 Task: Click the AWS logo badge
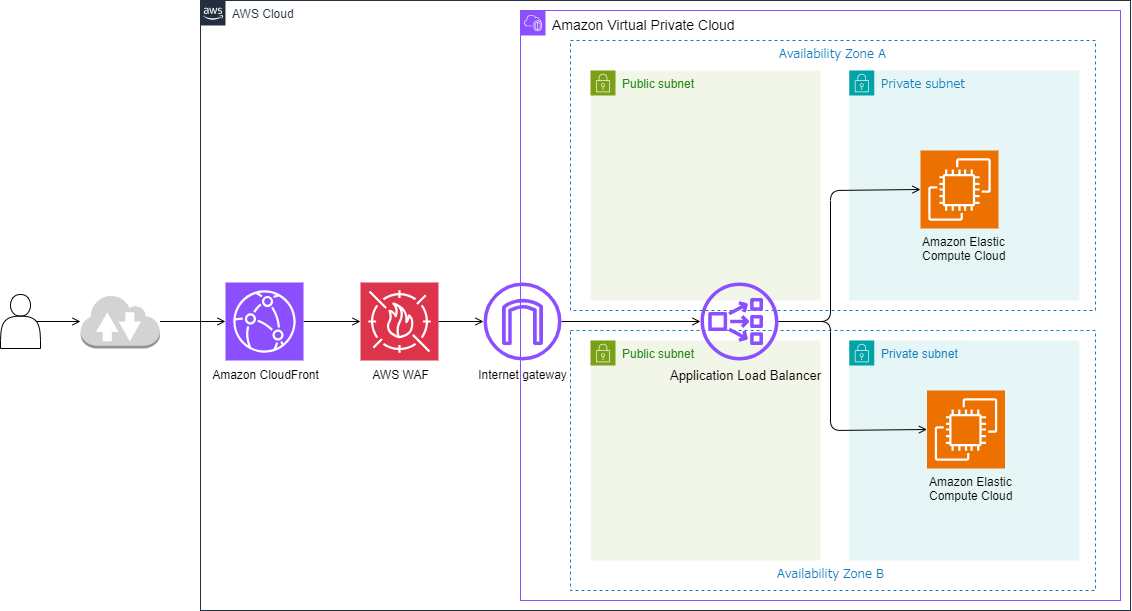pyautogui.click(x=213, y=13)
